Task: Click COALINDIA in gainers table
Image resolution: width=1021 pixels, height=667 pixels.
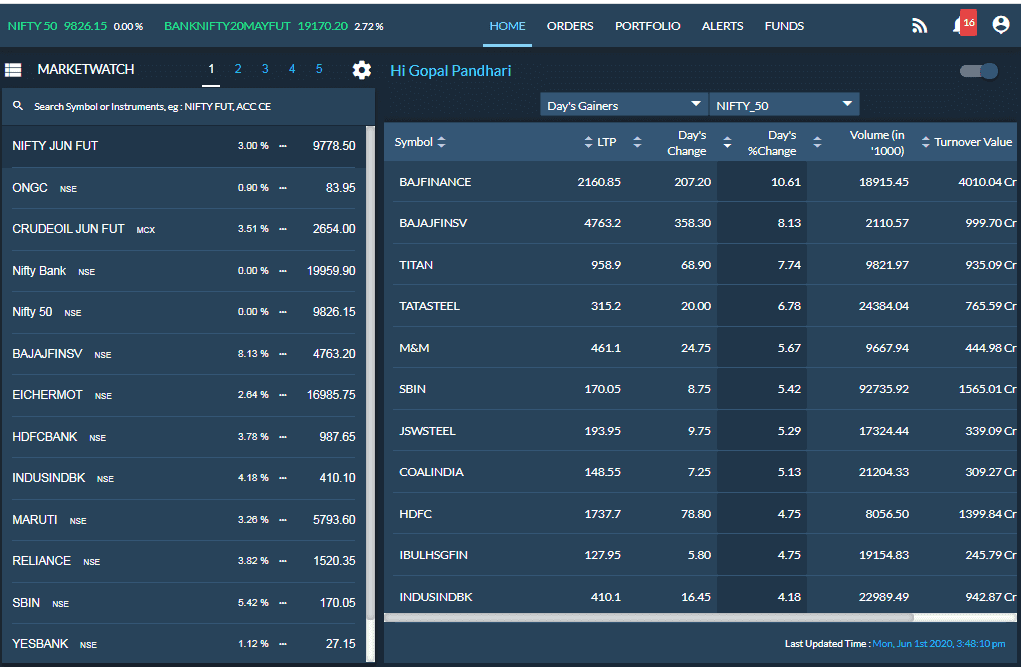Action: pos(431,472)
